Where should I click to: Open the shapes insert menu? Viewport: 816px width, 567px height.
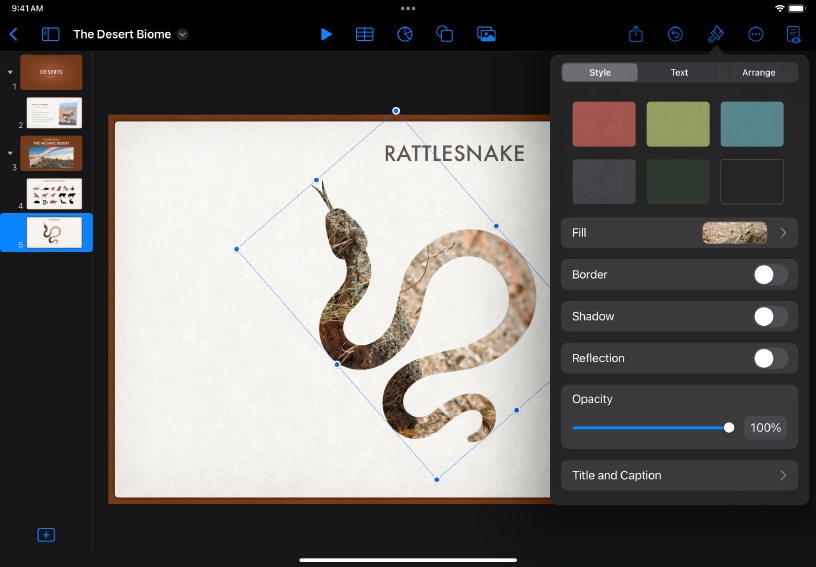click(445, 34)
